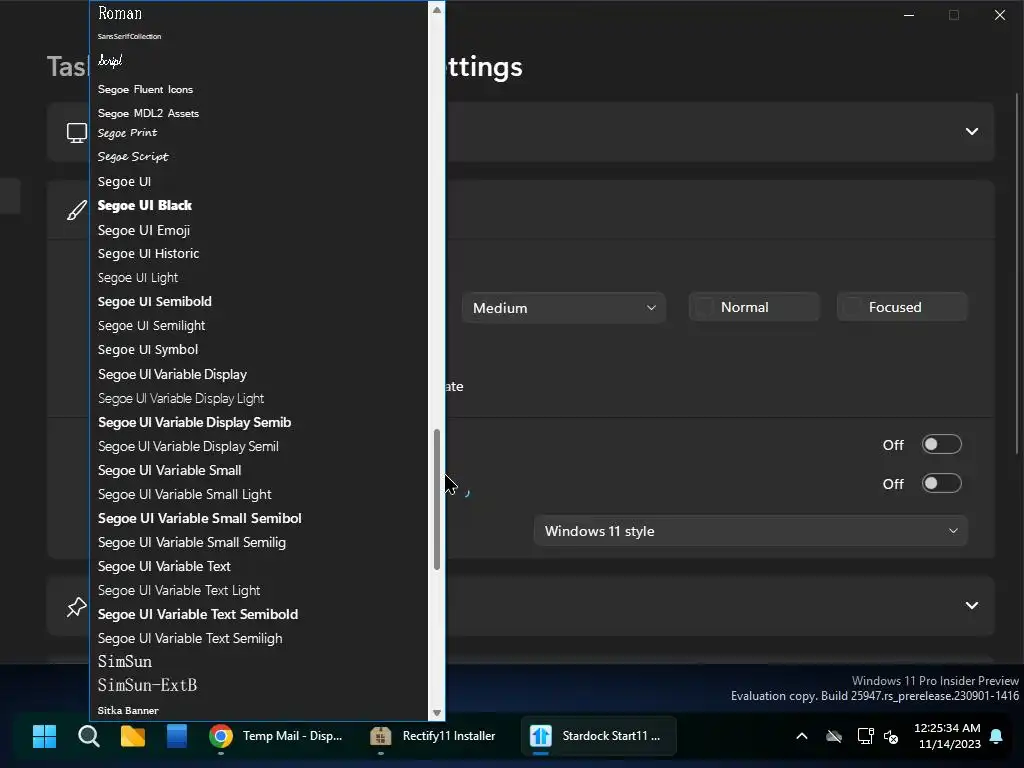This screenshot has height=768, width=1024.
Task: Pick the Script font entry
Action: point(259,61)
